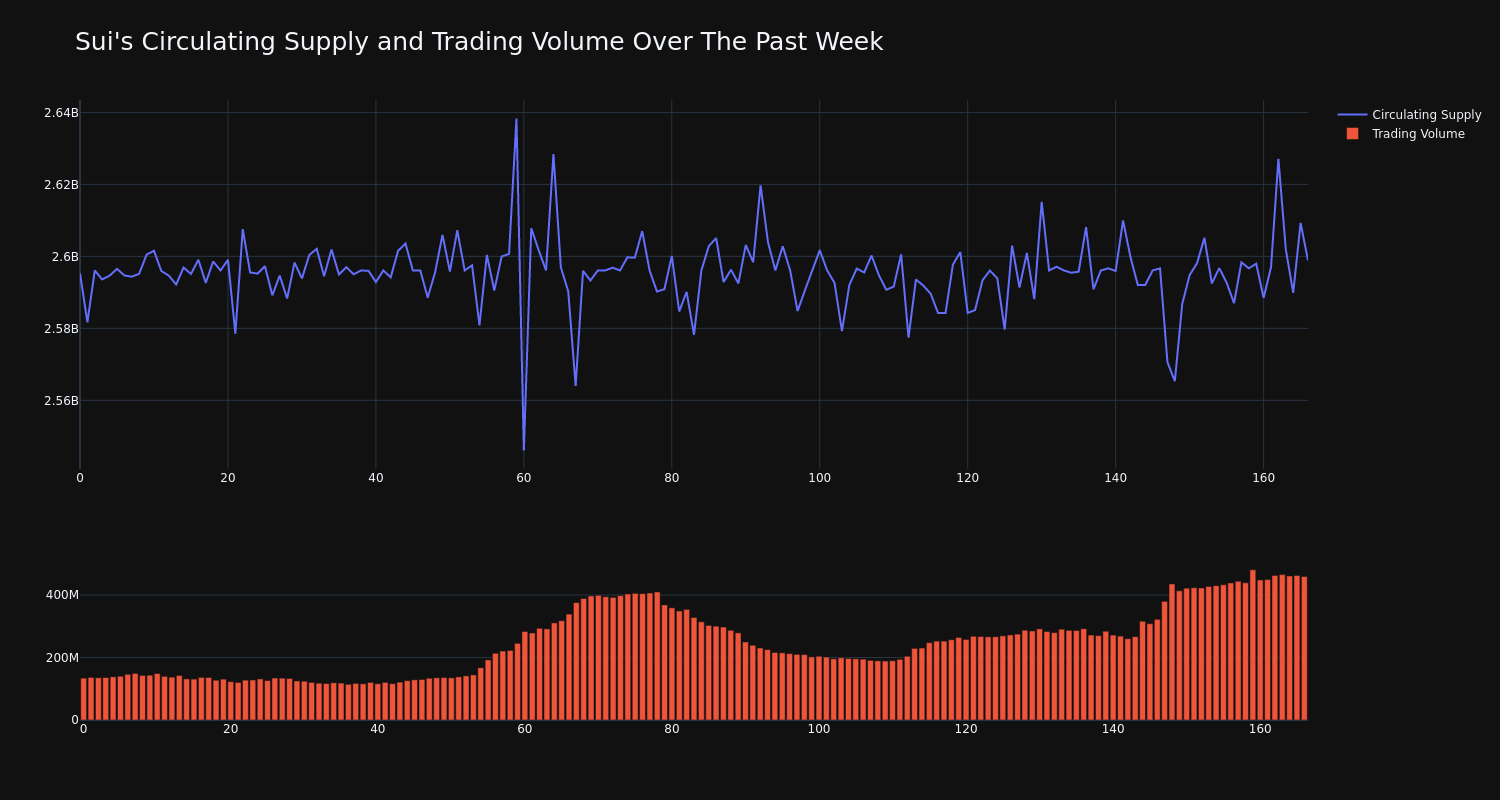Toggle Circulating Supply legend entry
Image resolution: width=1500 pixels, height=800 pixels.
pos(1409,115)
